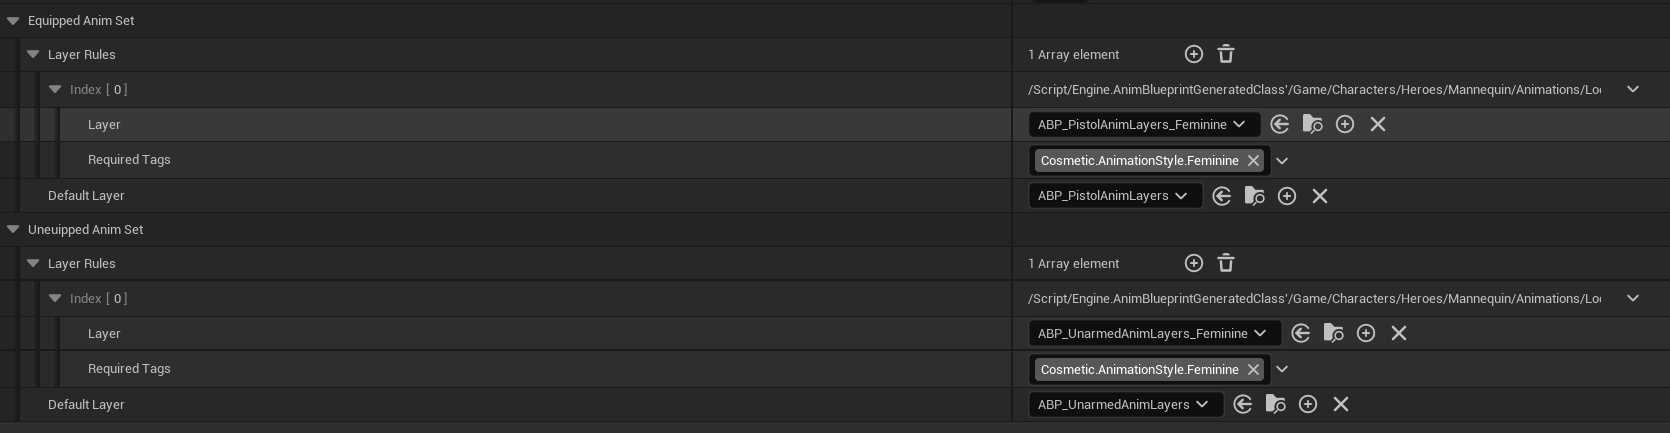
Task: Remove Feminine tag from Unequipped rule
Action: (x=1253, y=370)
